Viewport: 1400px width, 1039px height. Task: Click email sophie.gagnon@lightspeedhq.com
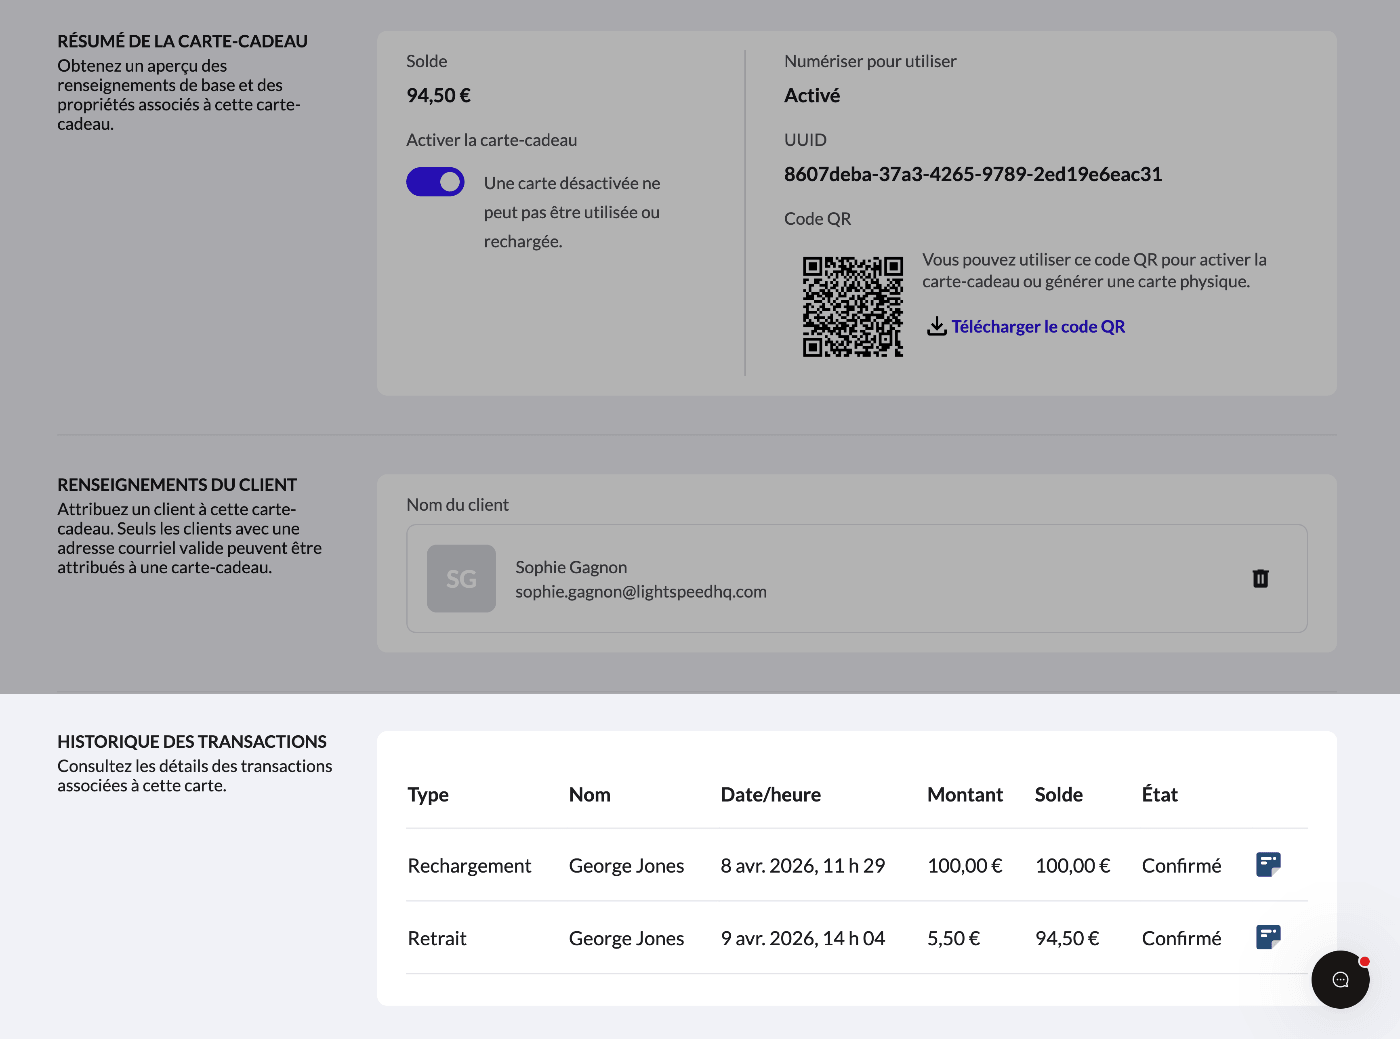(641, 591)
